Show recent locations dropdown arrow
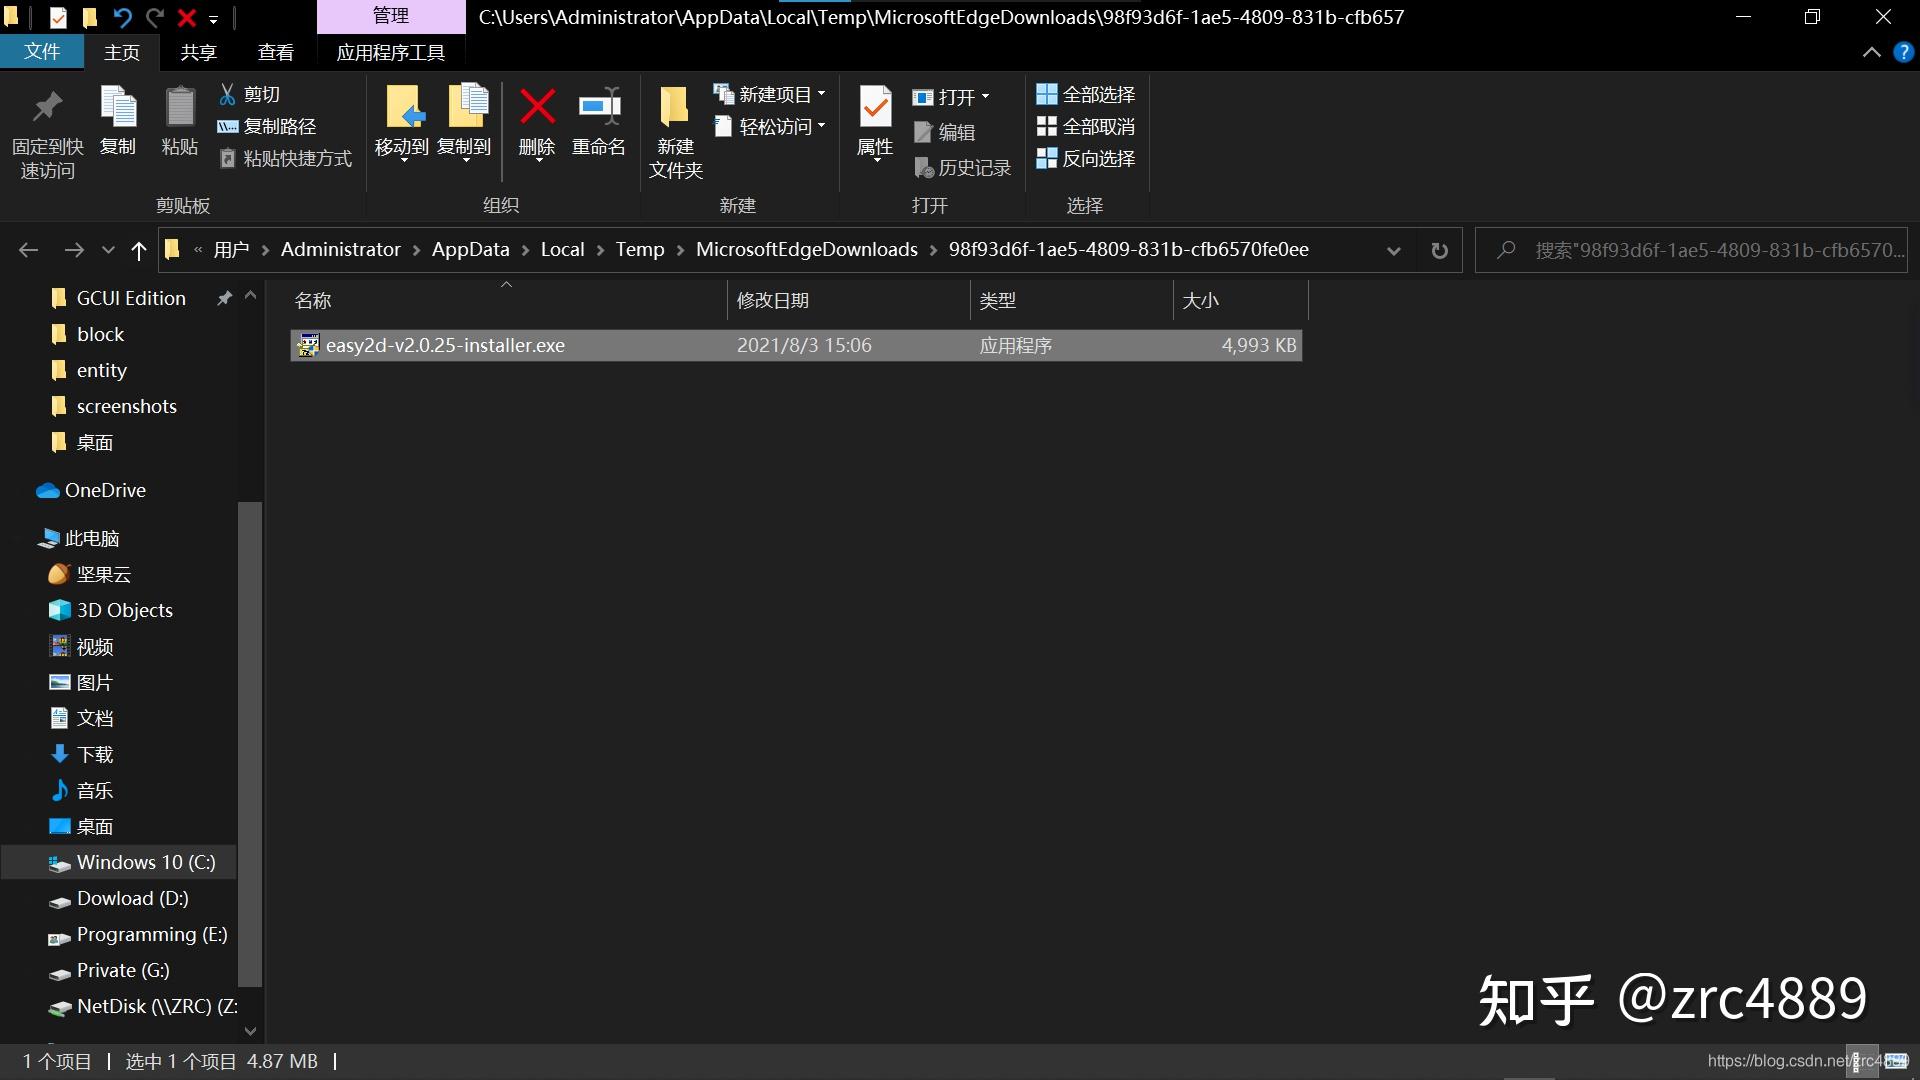 point(108,250)
